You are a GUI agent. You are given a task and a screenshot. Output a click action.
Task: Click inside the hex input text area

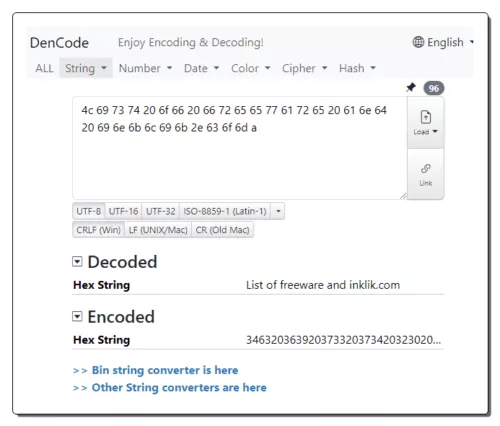[x=240, y=148]
